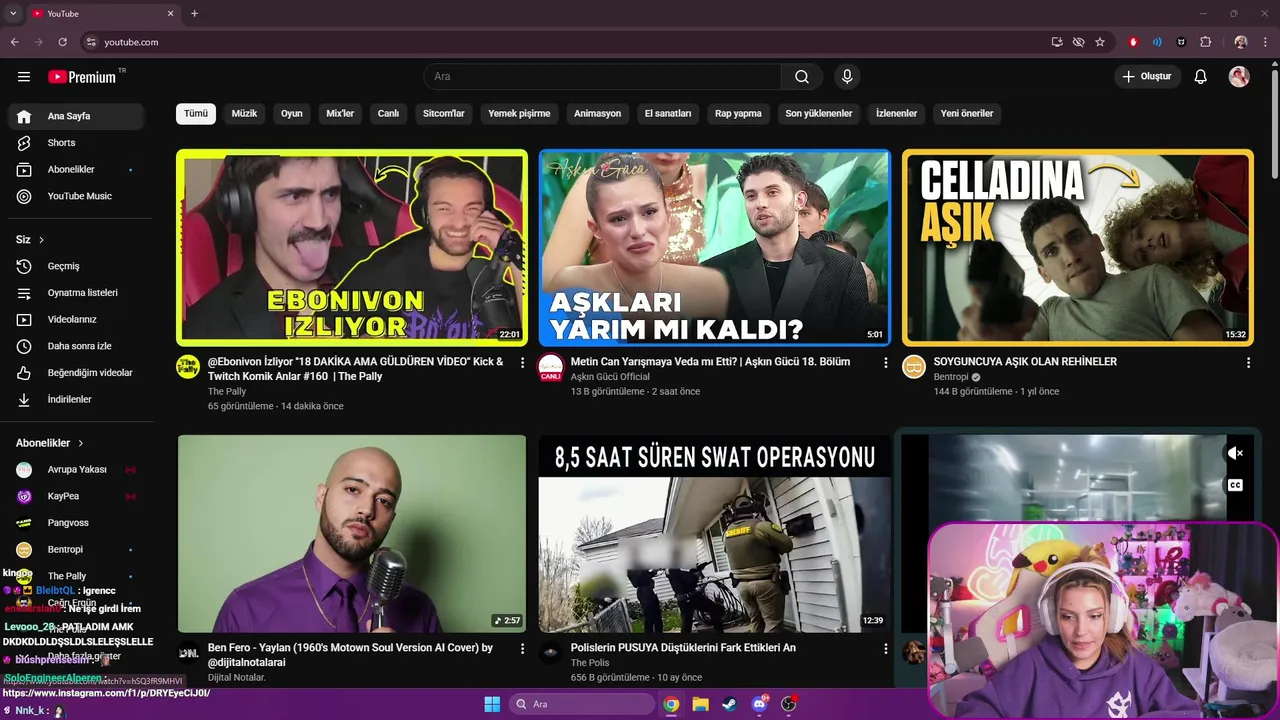The height and width of the screenshot is (720, 1280).
Task: Open more options for Ben Fero video
Action: (522, 649)
